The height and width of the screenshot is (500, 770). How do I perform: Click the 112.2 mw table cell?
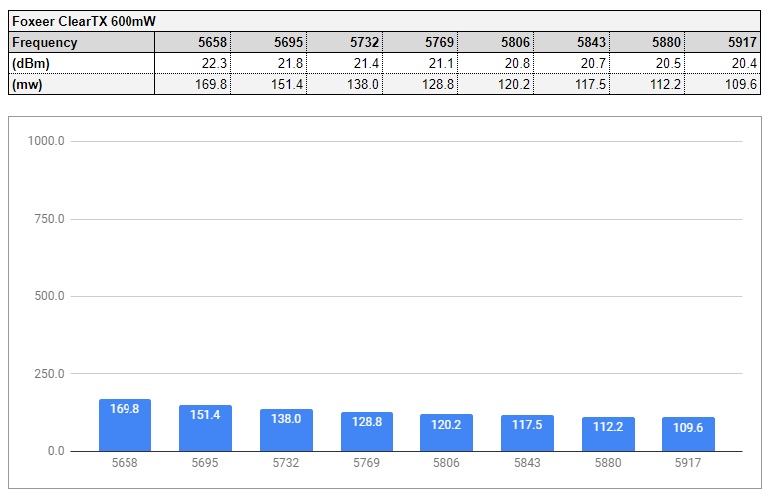647,84
